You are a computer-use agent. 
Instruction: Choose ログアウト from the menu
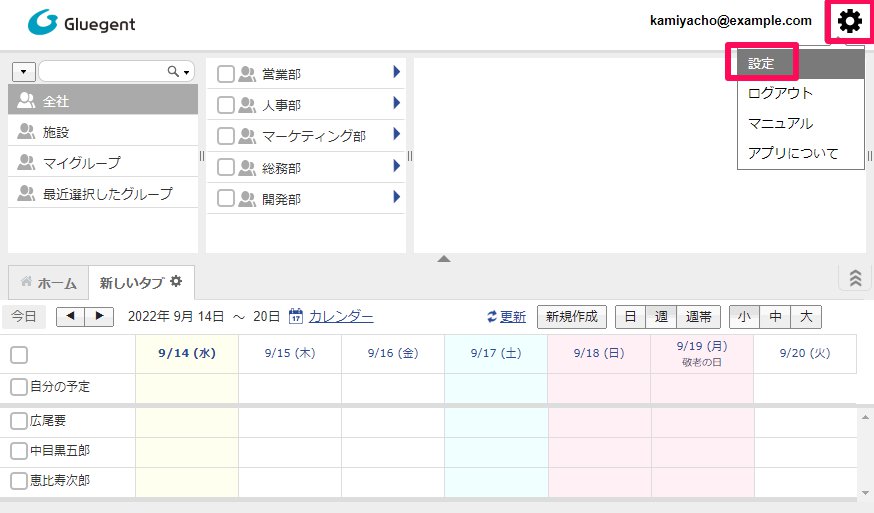click(x=800, y=93)
